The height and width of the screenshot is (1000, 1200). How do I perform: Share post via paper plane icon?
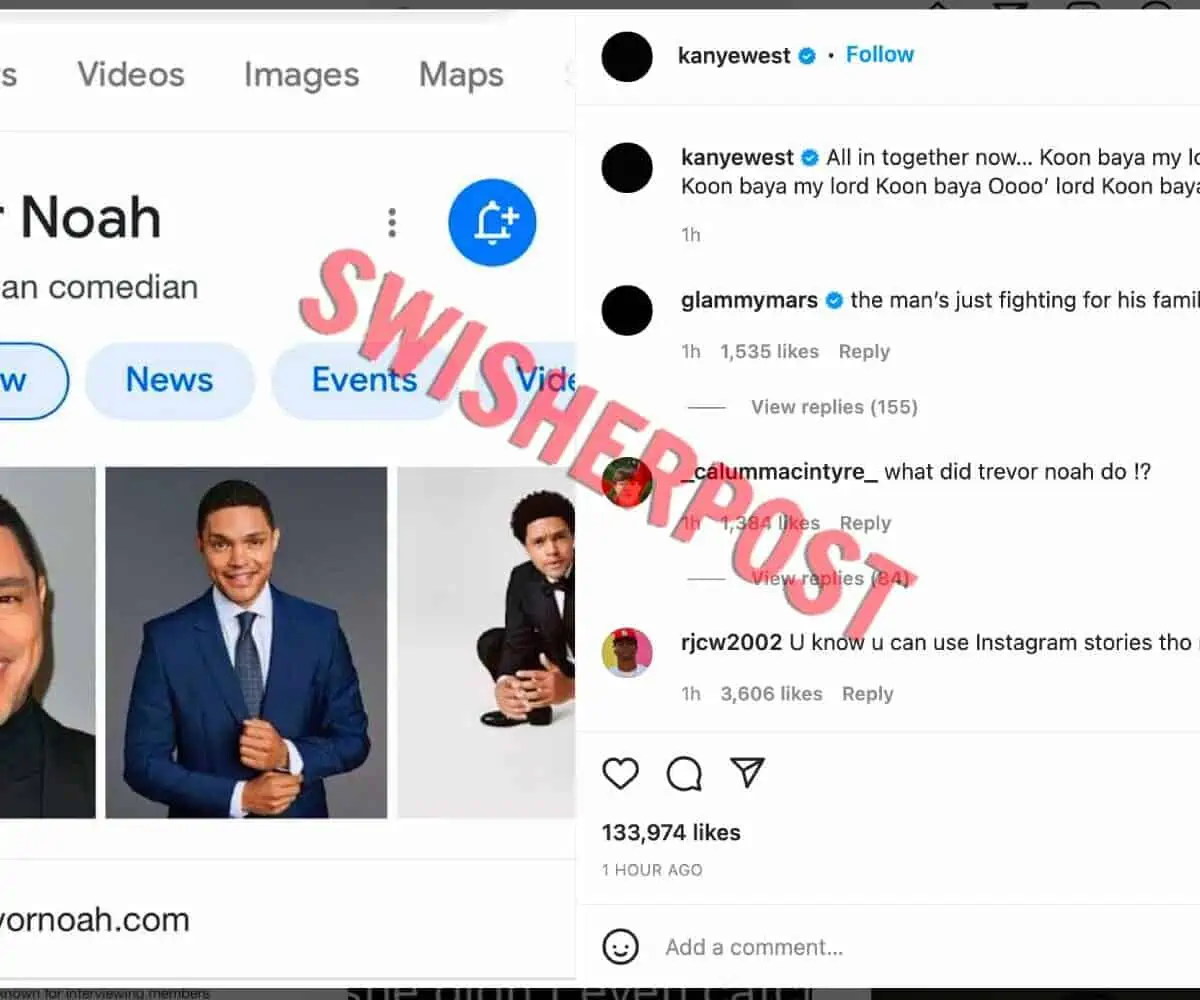(x=747, y=772)
